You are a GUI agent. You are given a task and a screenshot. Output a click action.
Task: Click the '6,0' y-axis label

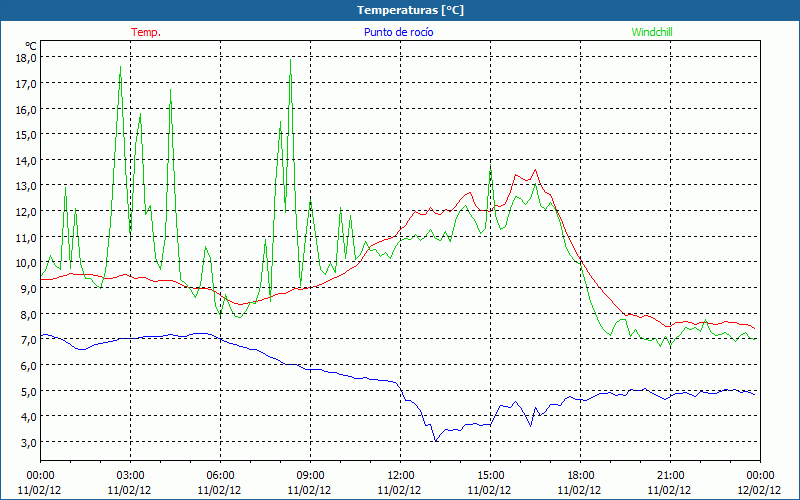coord(29,365)
